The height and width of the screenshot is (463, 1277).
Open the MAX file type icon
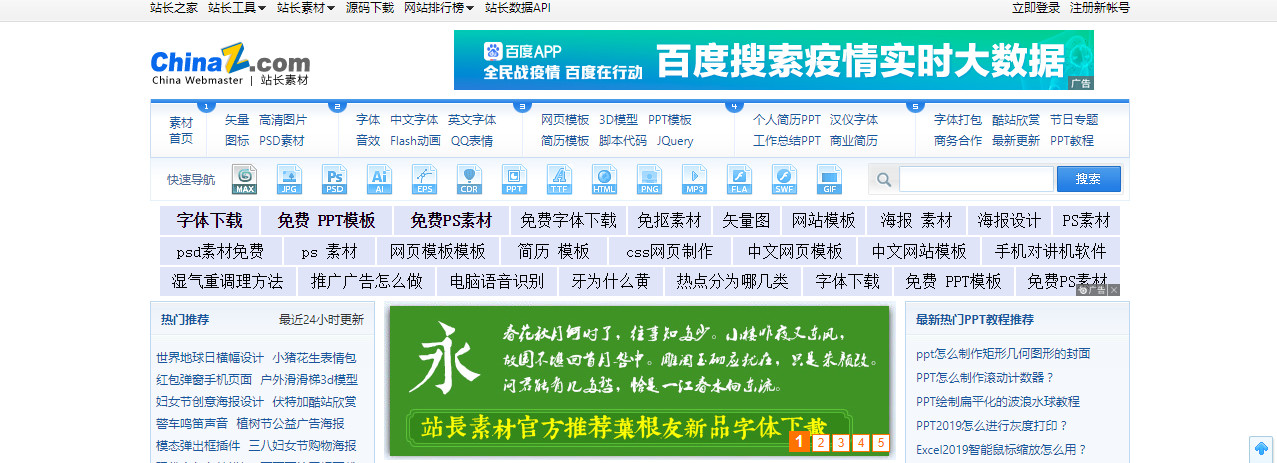click(x=245, y=179)
